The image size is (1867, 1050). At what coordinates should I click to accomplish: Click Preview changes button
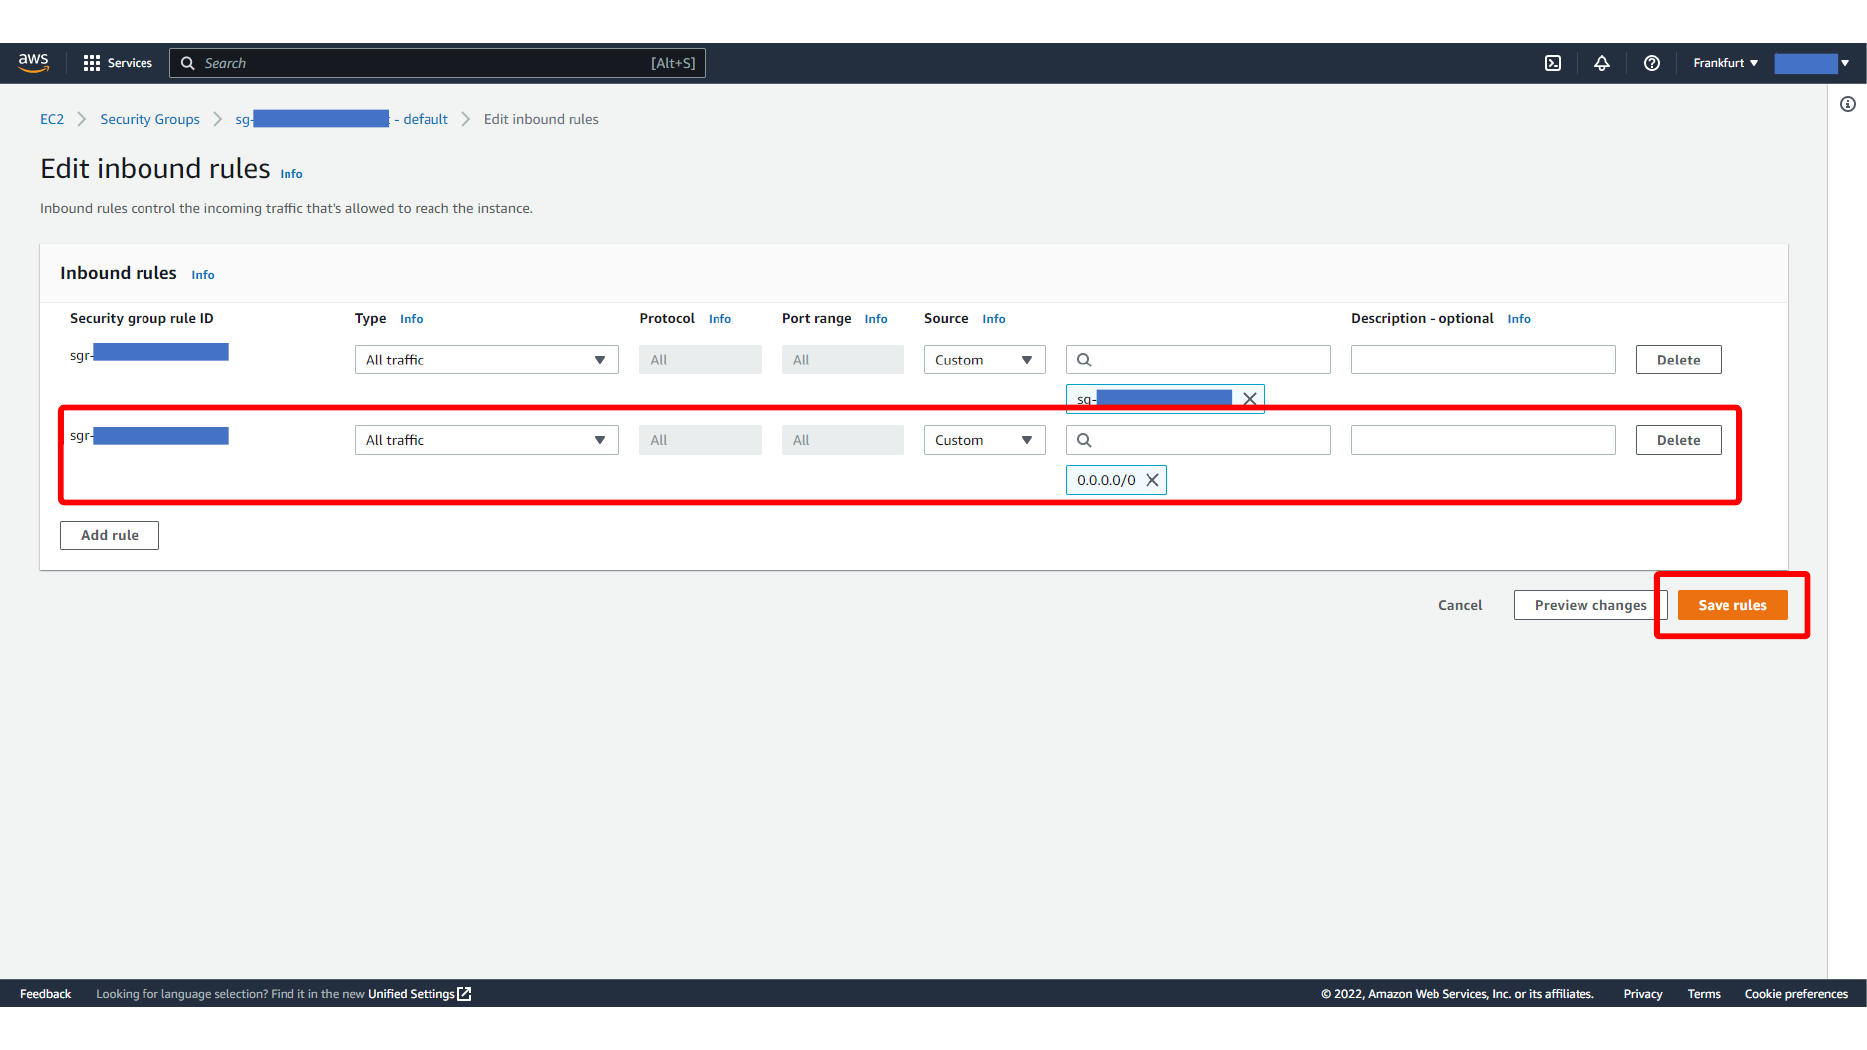pos(1590,605)
